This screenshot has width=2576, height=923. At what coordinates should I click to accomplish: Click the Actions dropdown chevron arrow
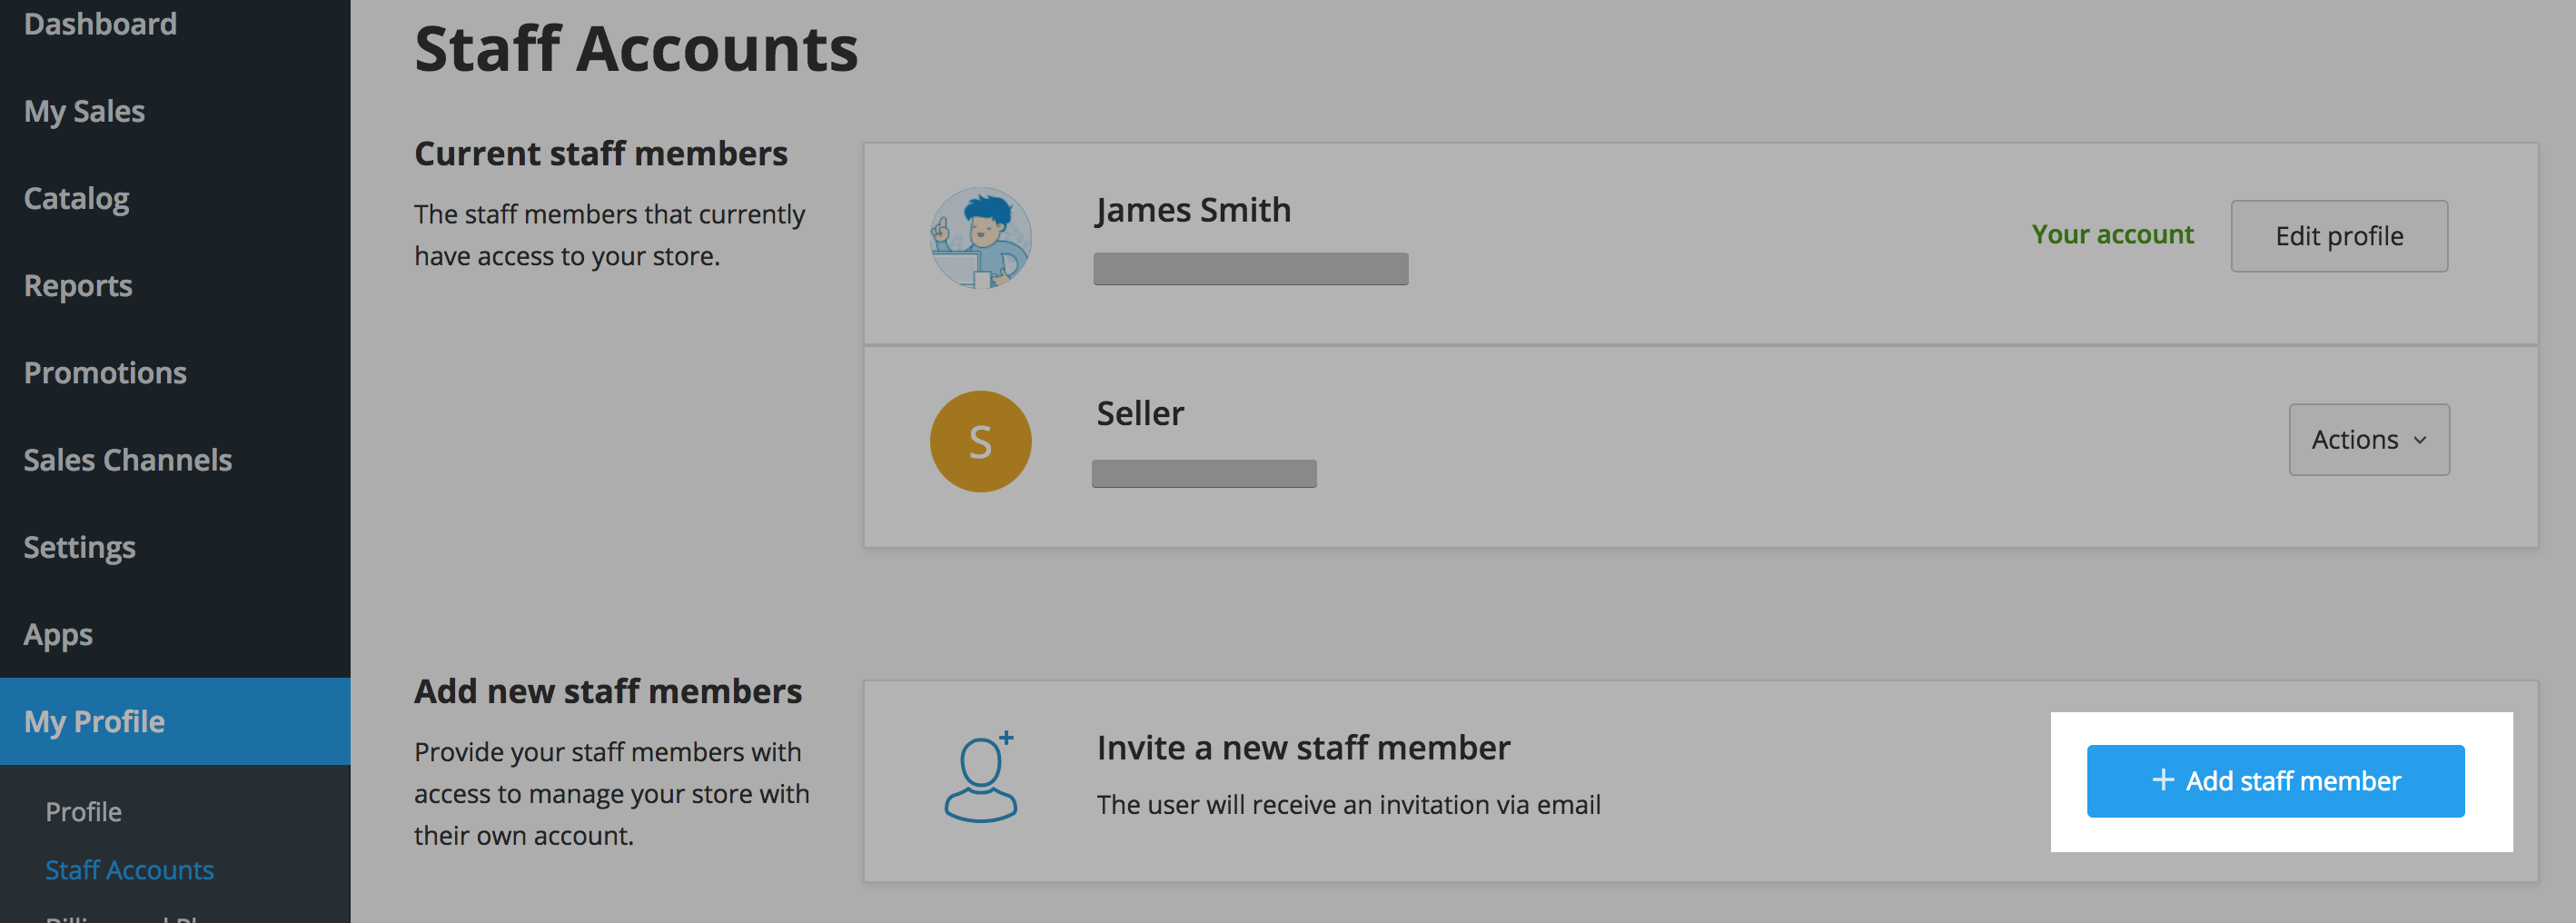[2420, 440]
